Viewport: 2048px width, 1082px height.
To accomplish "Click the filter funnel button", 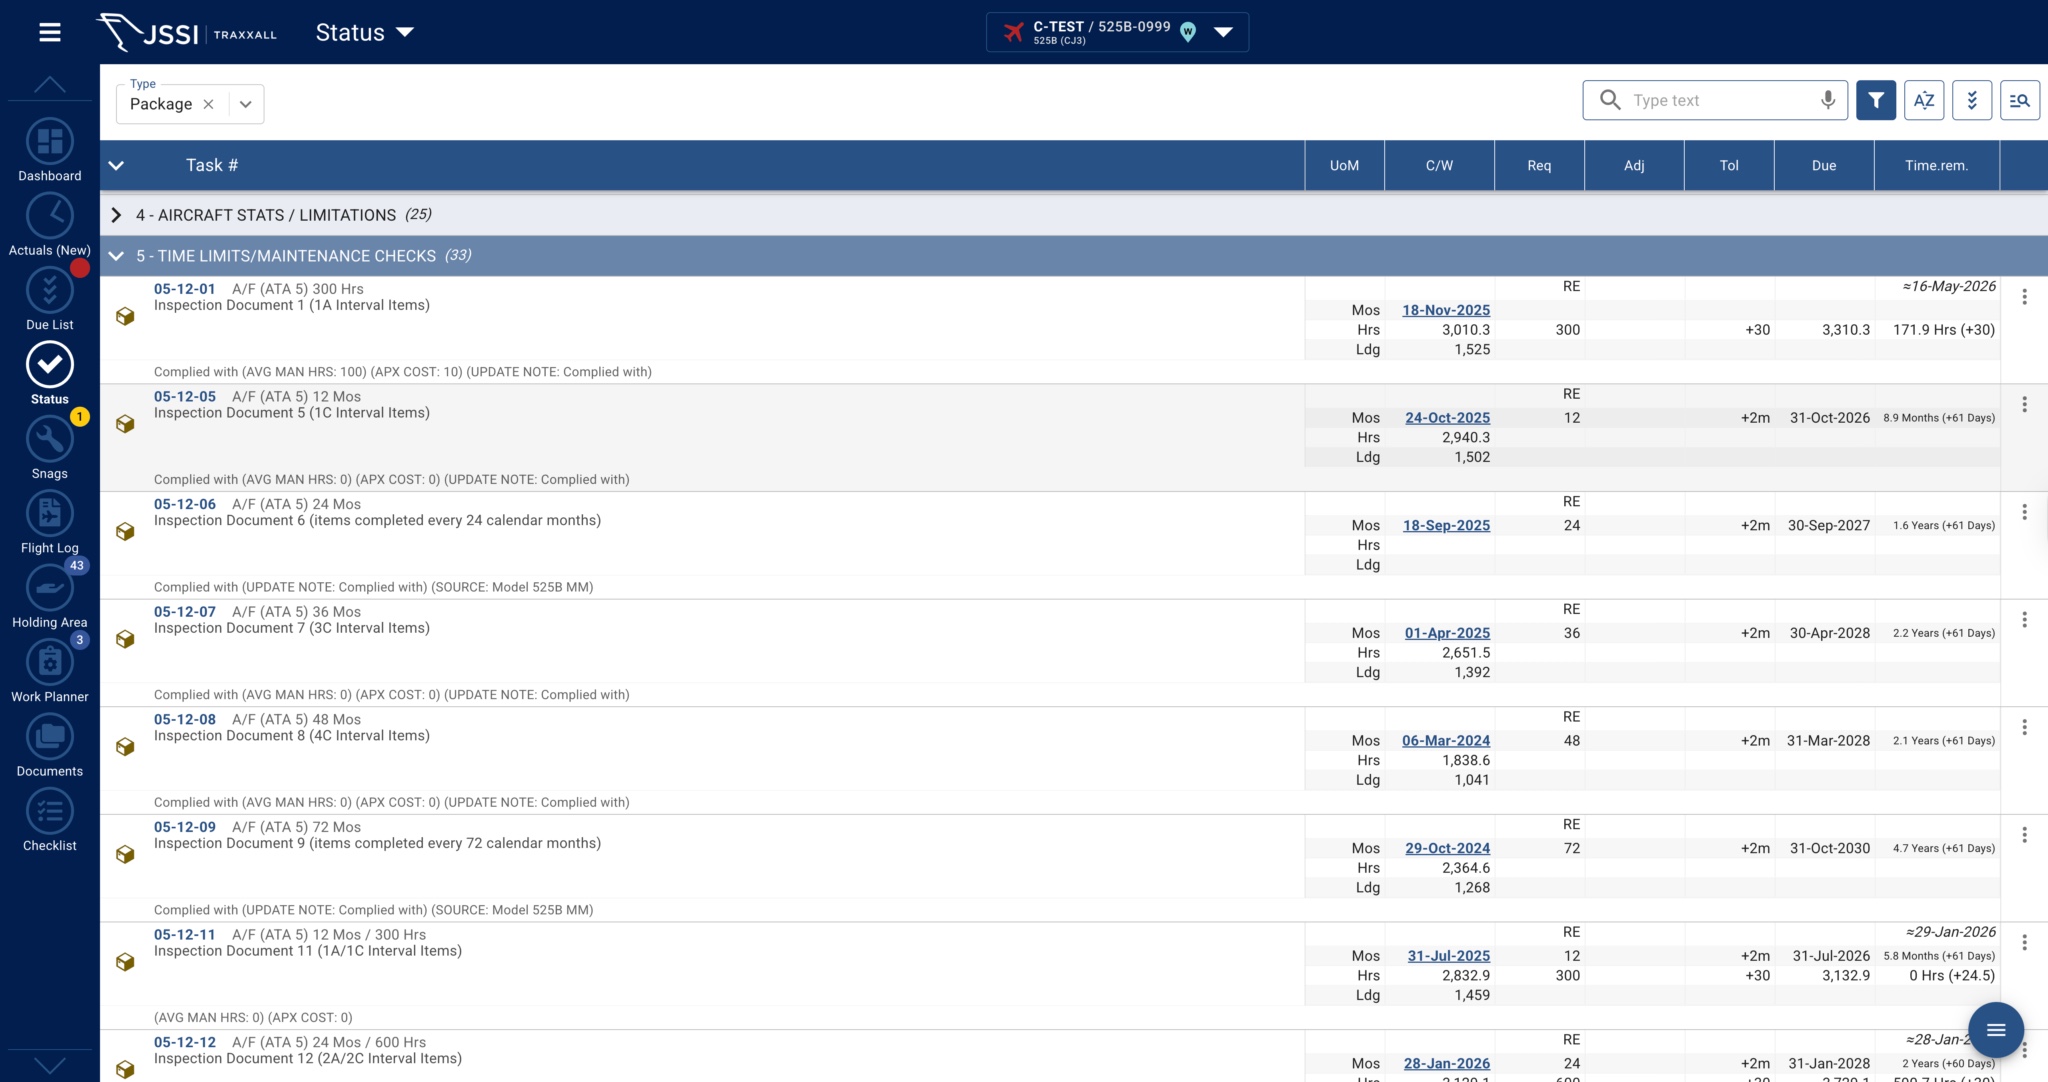I will point(1875,100).
